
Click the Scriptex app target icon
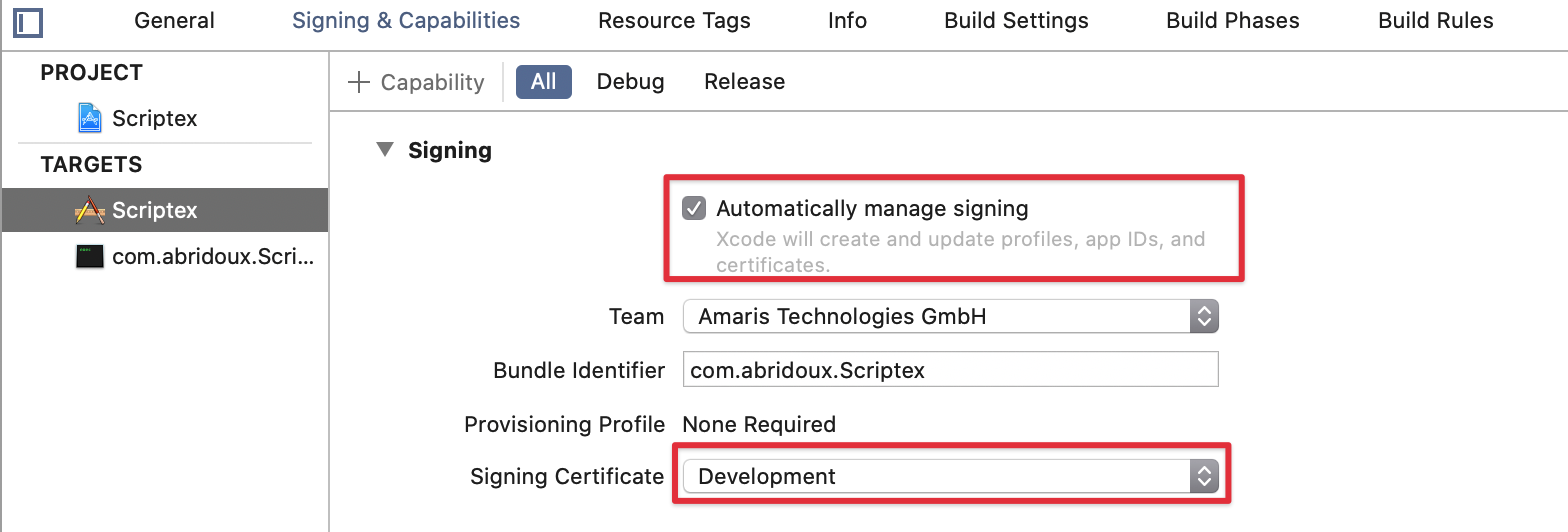tap(90, 210)
